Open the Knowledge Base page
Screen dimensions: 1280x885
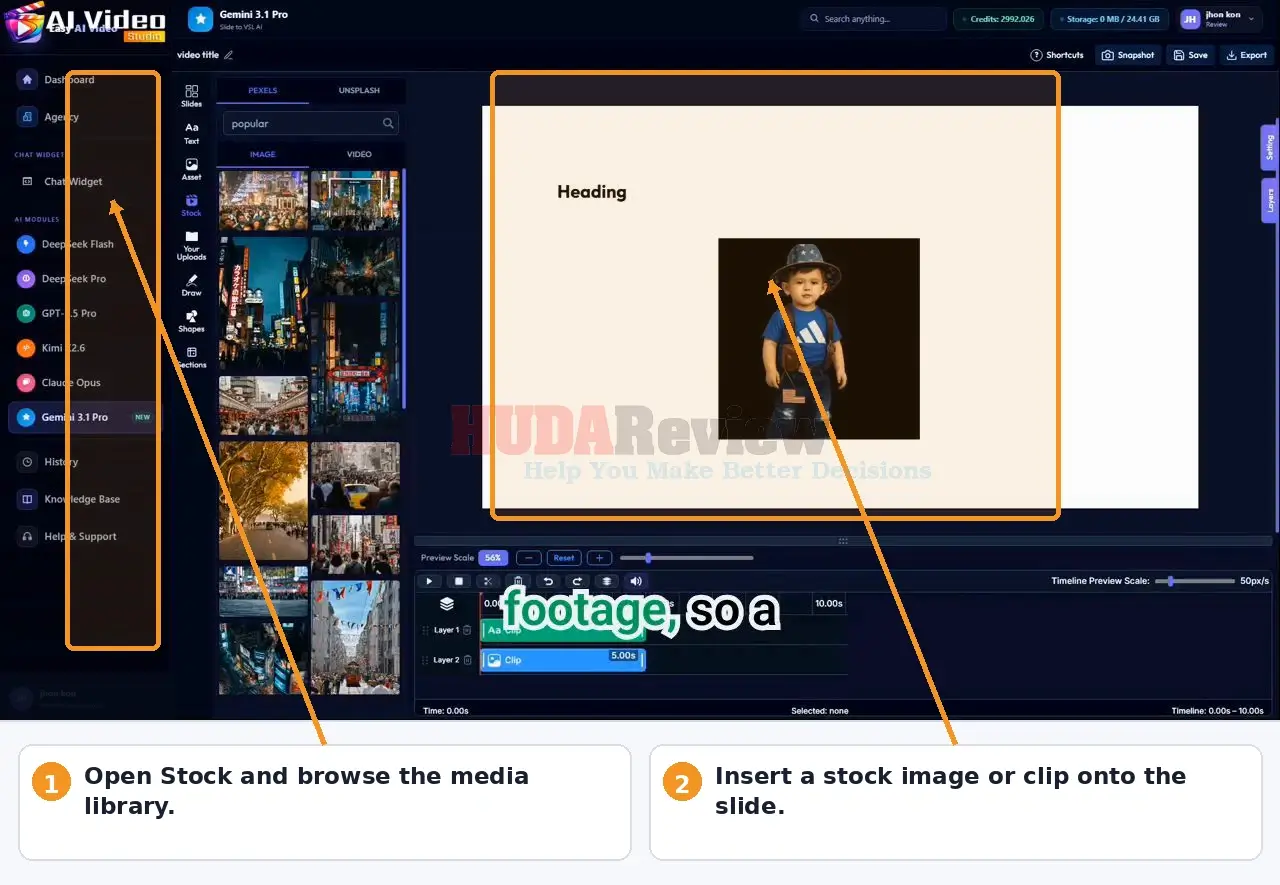84,499
